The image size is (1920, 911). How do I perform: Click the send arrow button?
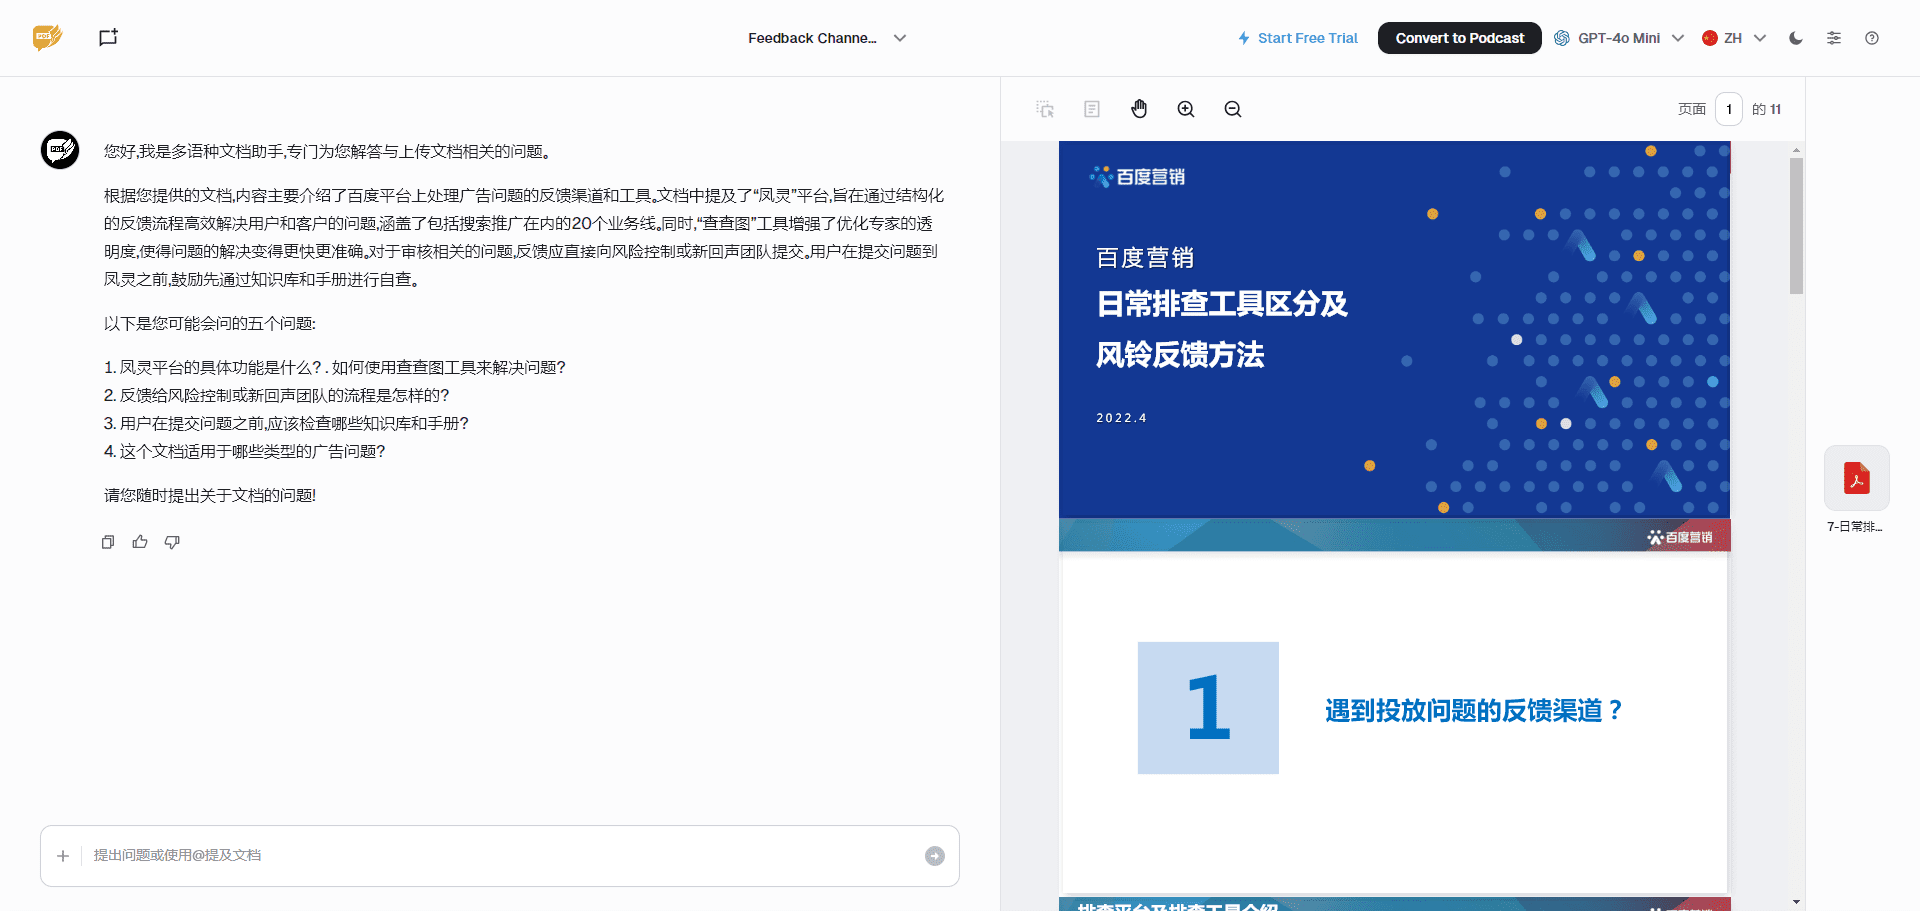pos(935,856)
